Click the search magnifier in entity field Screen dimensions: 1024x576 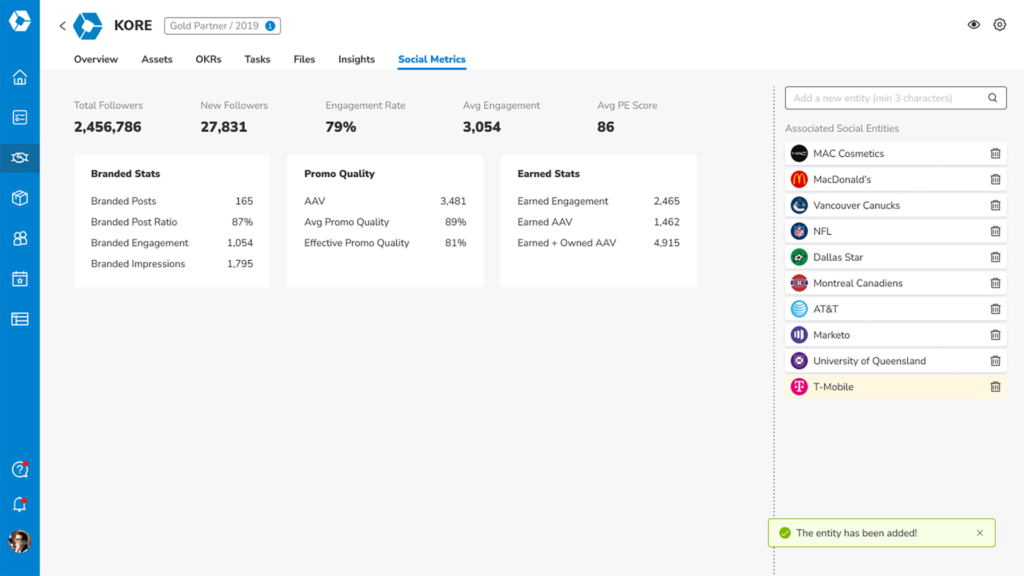pyautogui.click(x=993, y=98)
